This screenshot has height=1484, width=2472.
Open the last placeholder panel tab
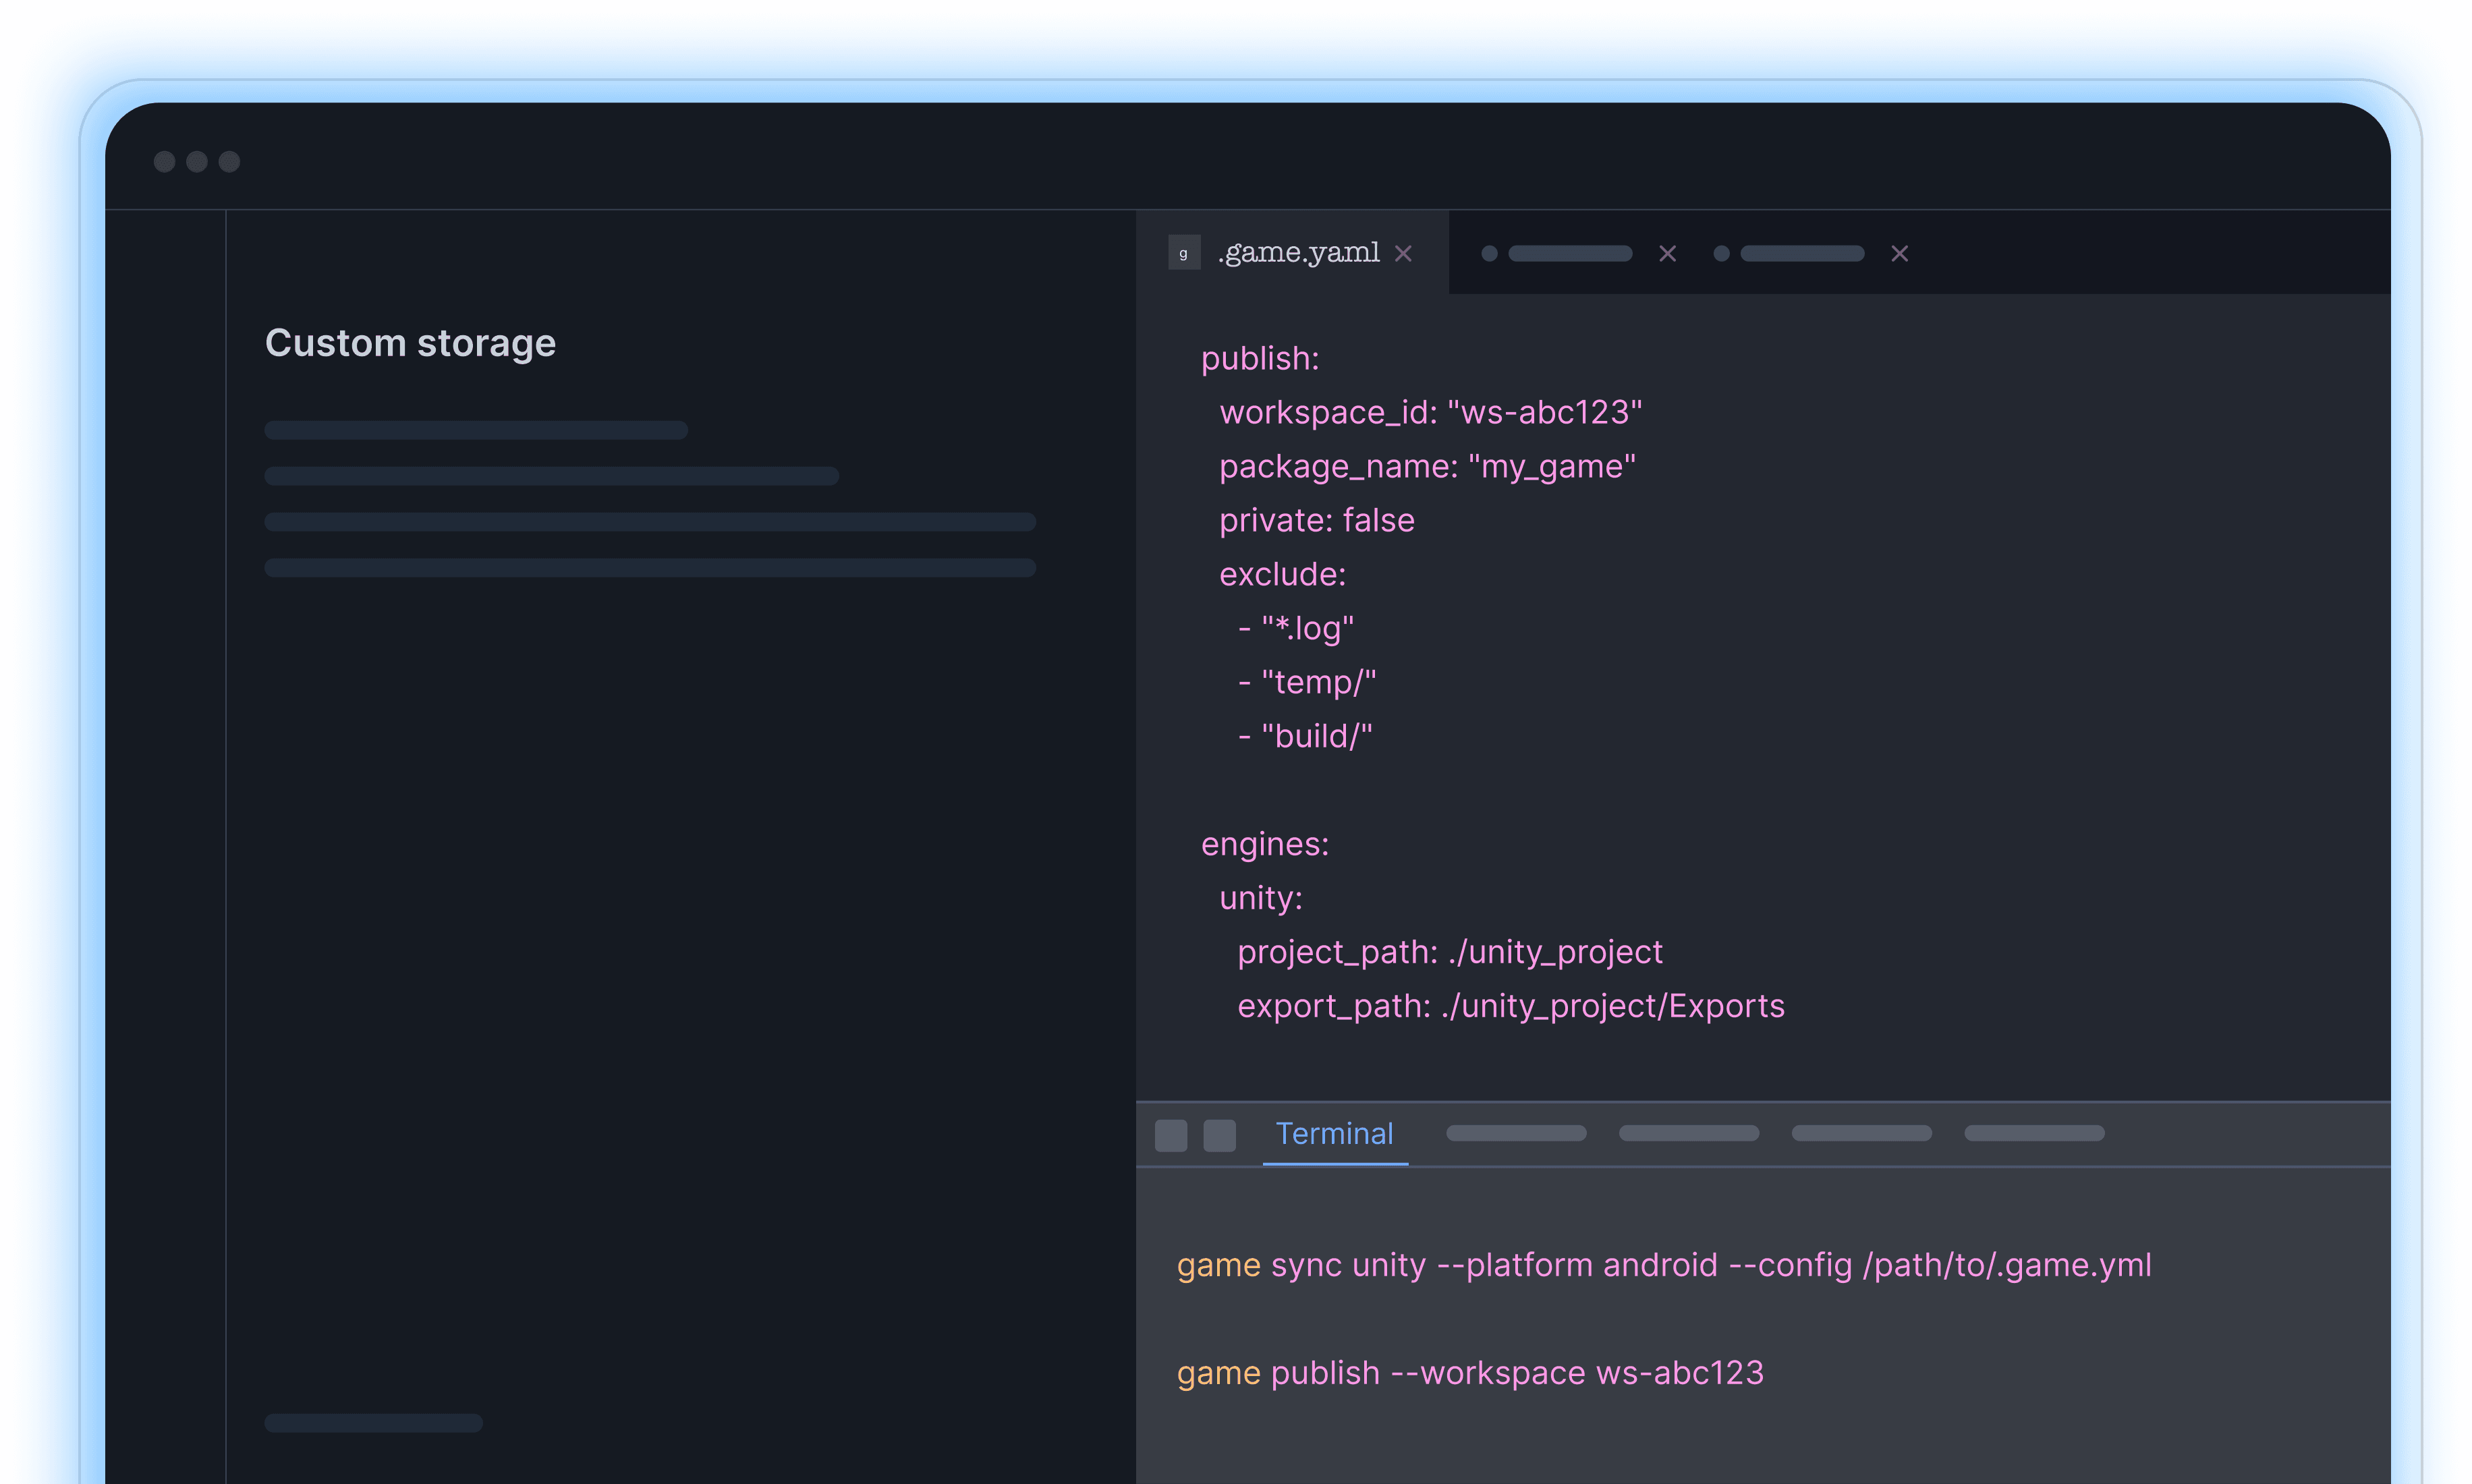[x=2034, y=1133]
